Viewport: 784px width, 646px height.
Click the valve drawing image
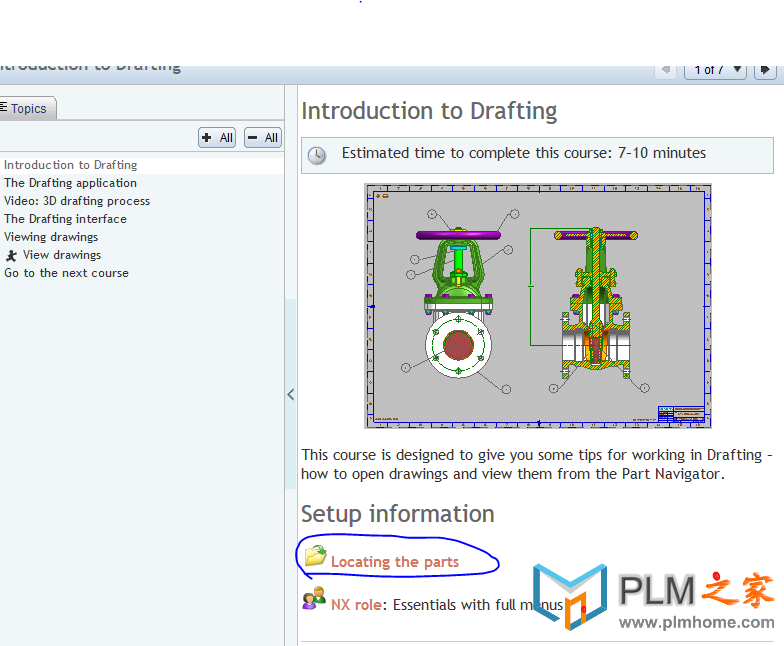pyautogui.click(x=538, y=306)
